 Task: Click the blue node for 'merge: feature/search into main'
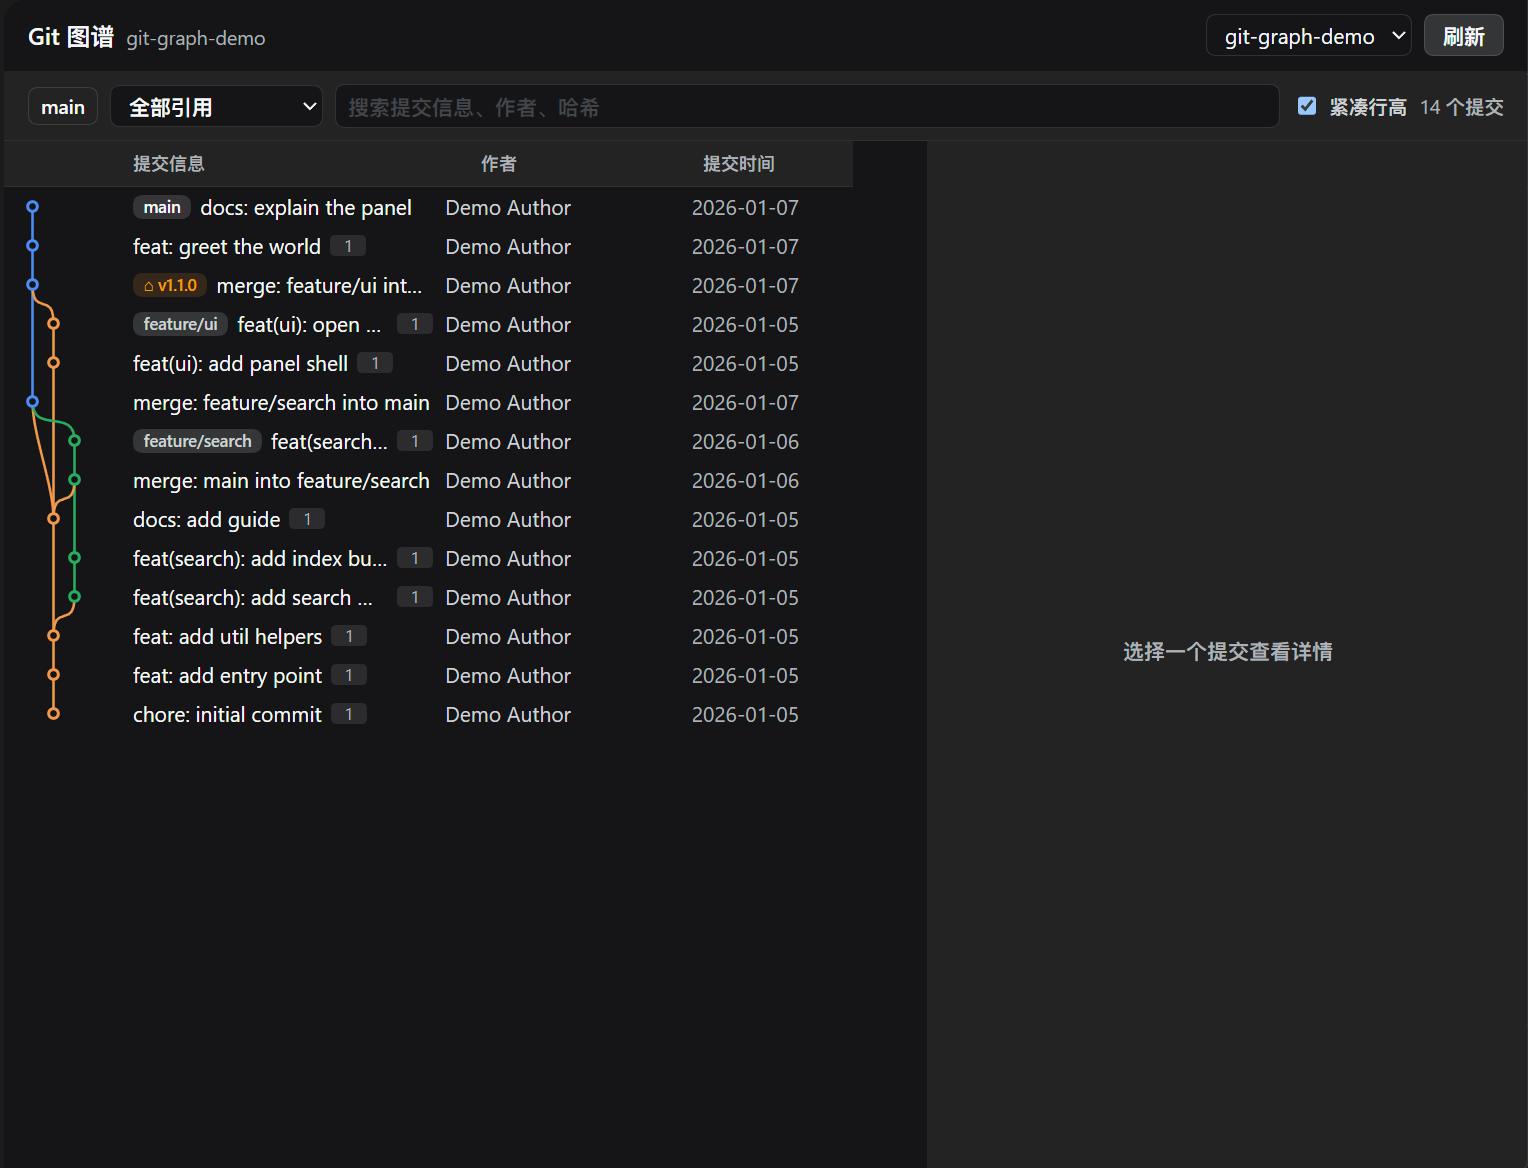[33, 402]
